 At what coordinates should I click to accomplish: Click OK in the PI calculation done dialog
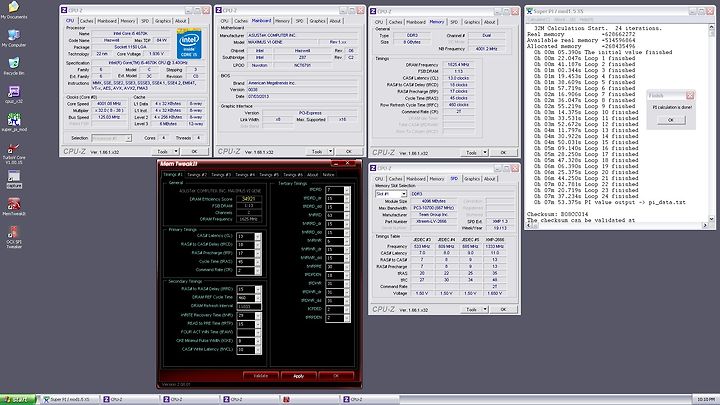[670, 120]
